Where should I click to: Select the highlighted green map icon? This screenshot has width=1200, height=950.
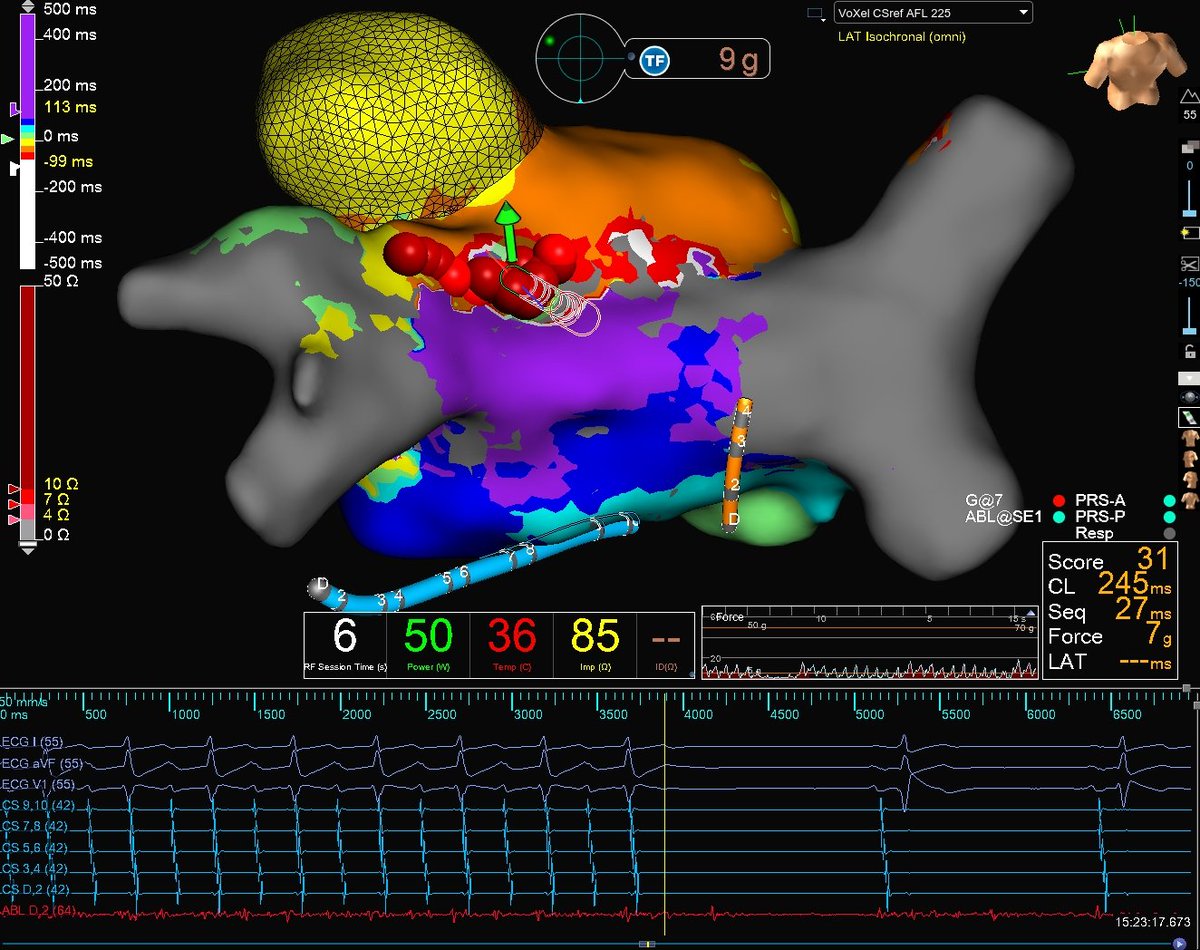point(1189,418)
